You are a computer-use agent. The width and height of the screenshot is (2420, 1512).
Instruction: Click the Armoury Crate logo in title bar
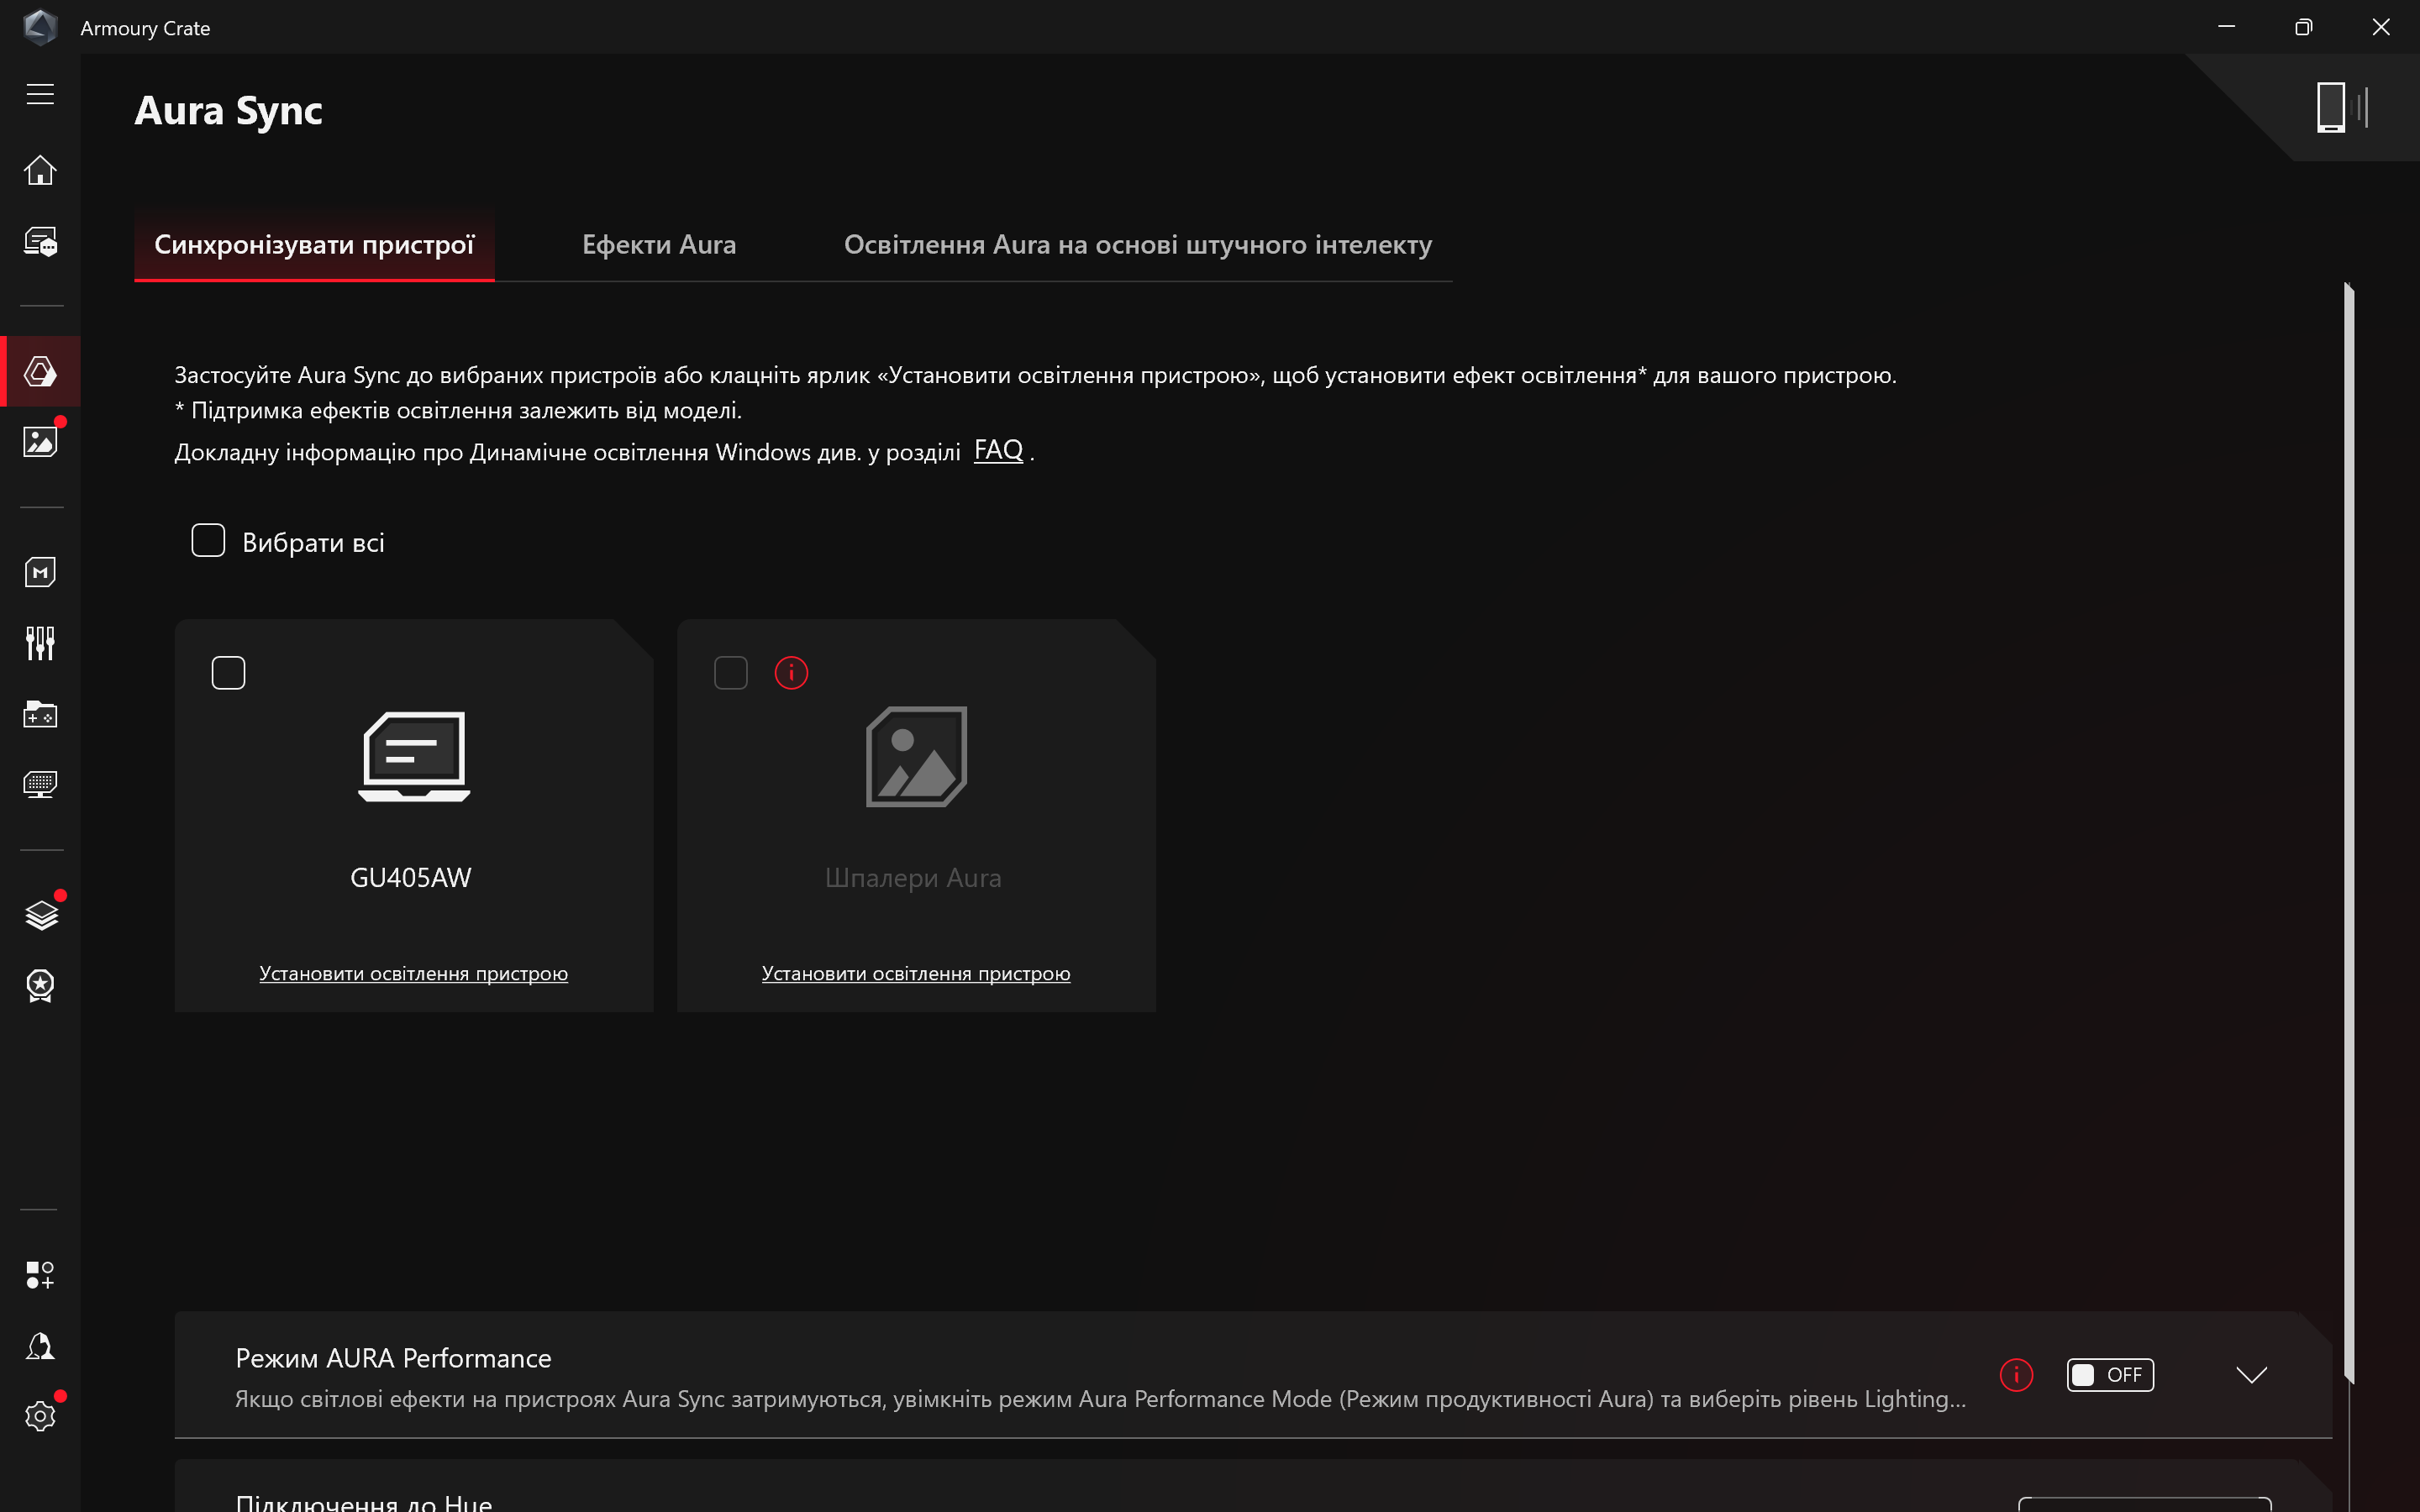[x=40, y=27]
